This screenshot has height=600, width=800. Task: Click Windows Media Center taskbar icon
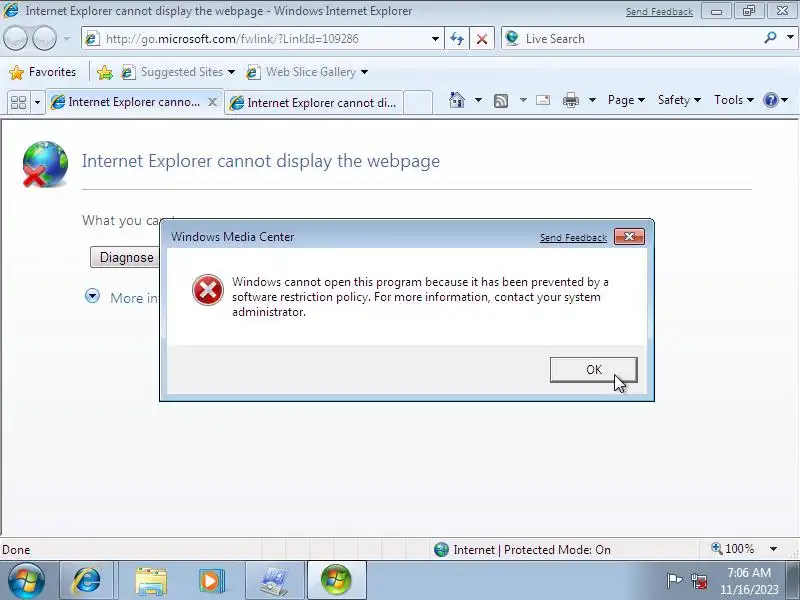(x=336, y=581)
